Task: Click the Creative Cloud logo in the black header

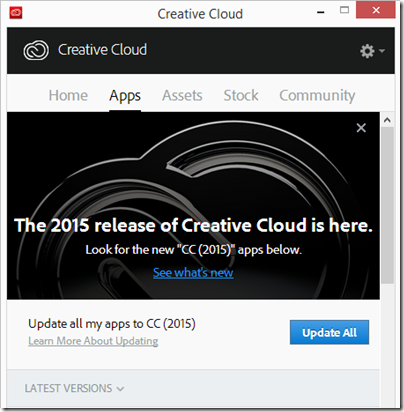Action: tap(36, 50)
